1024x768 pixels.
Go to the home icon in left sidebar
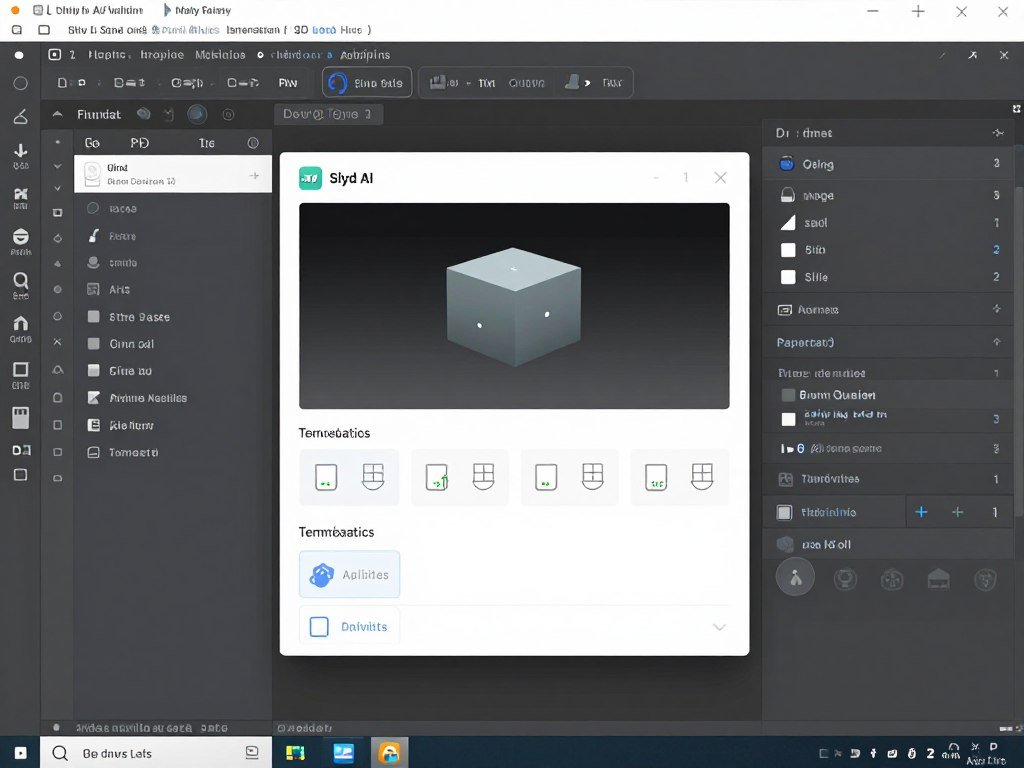click(x=21, y=323)
